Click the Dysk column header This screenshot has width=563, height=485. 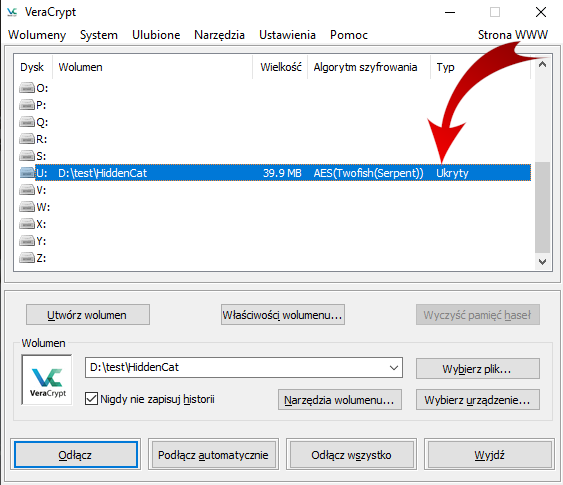32,67
